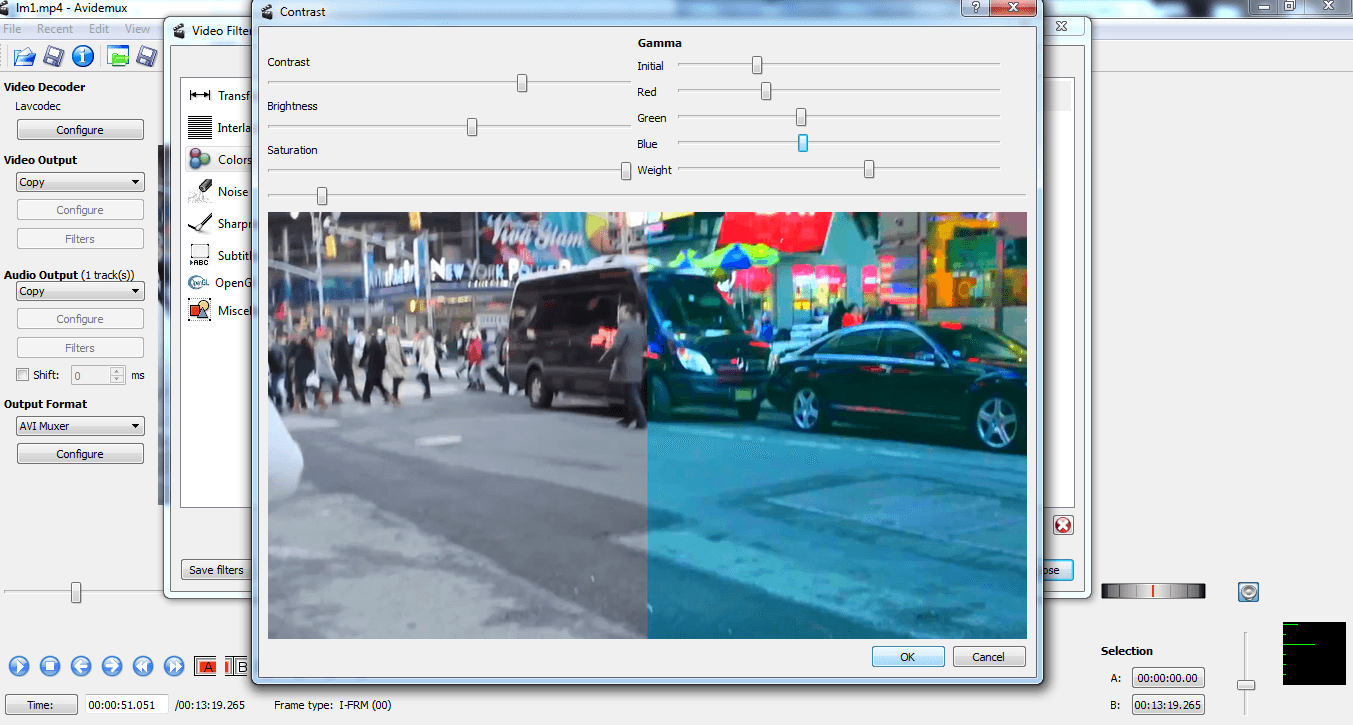Click the Gamma Initial slider handle

[757, 65]
